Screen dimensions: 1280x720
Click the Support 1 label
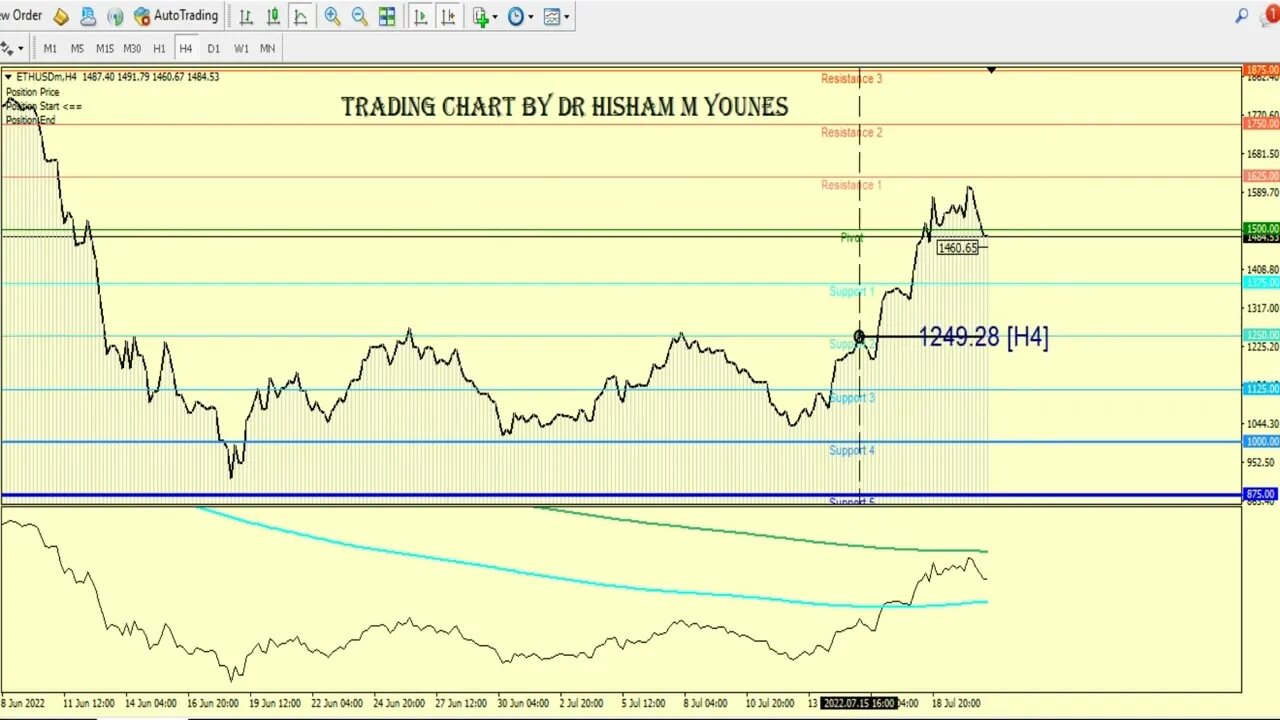click(x=851, y=291)
